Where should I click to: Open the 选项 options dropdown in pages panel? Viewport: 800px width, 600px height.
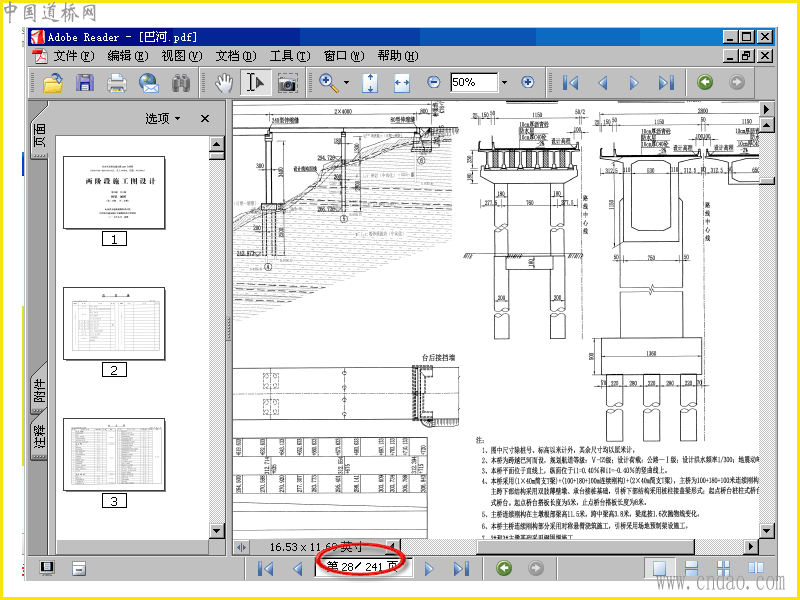(163, 118)
